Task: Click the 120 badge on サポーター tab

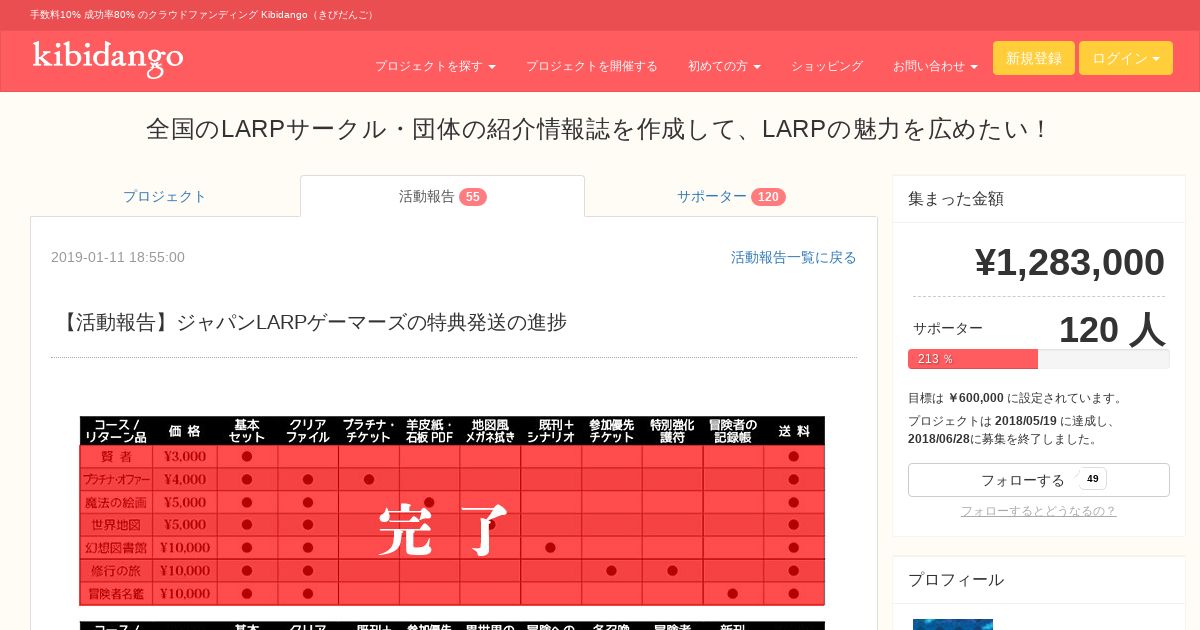Action: click(x=768, y=197)
